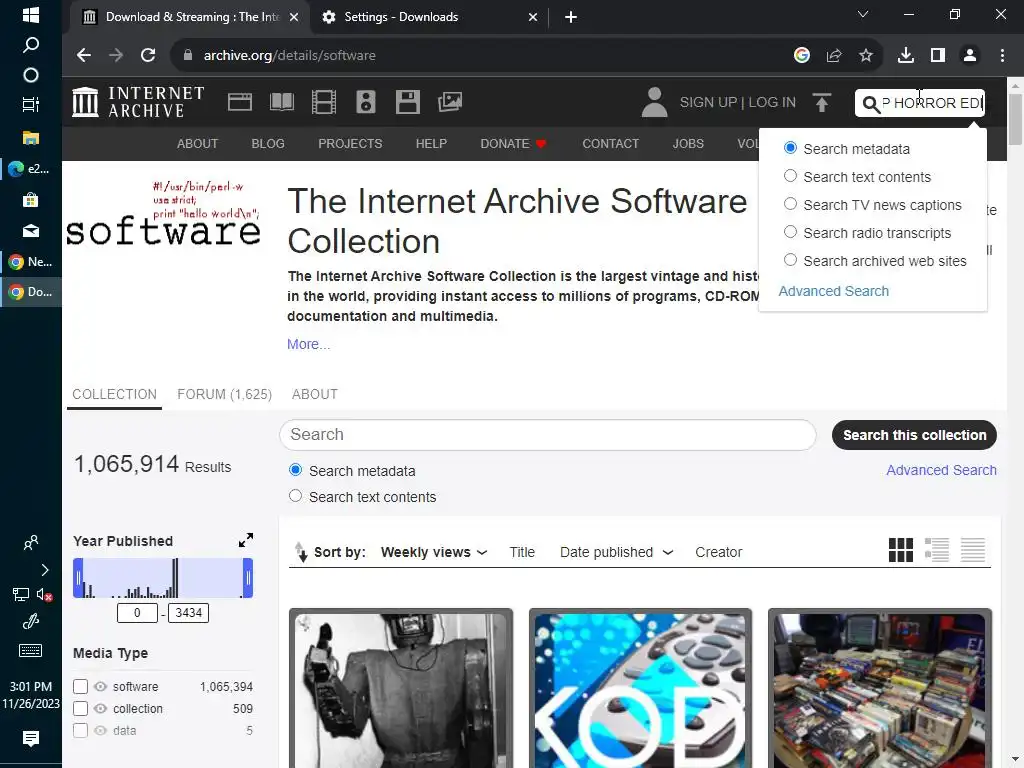Open HELP in top navigation
The image size is (1024, 768).
coord(431,144)
